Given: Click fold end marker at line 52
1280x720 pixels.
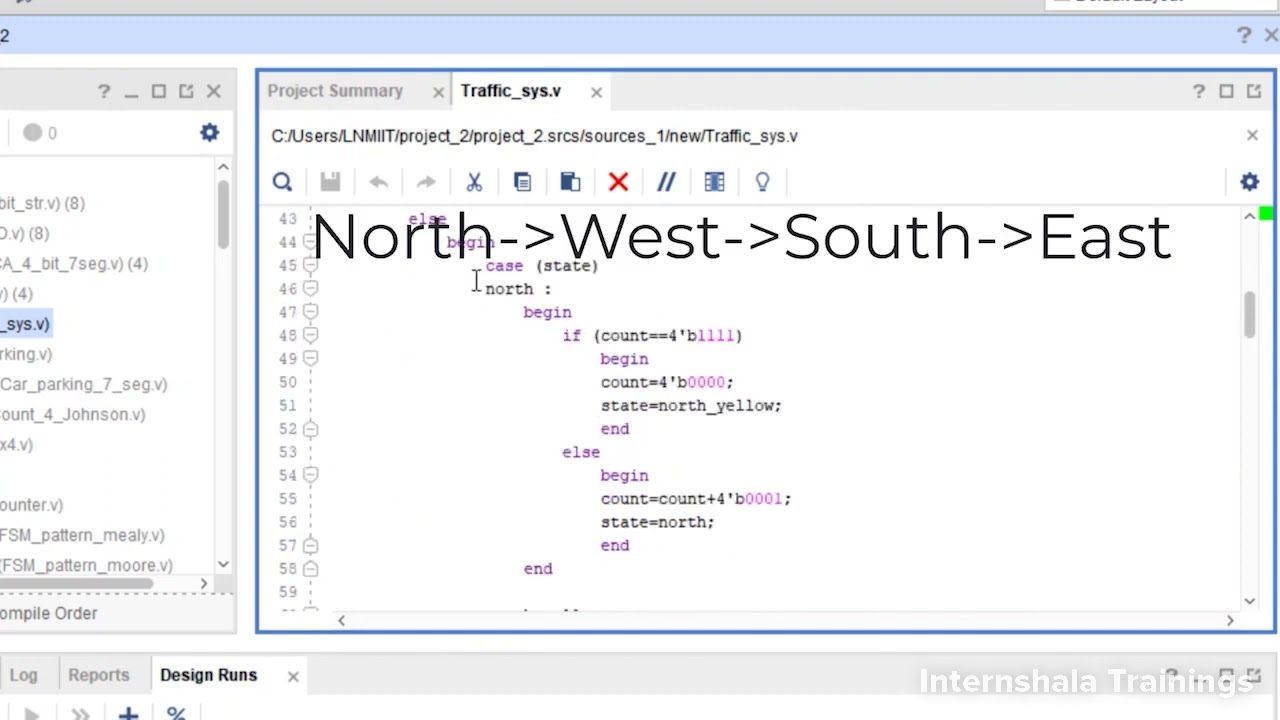Looking at the screenshot, I should pyautogui.click(x=310, y=428).
